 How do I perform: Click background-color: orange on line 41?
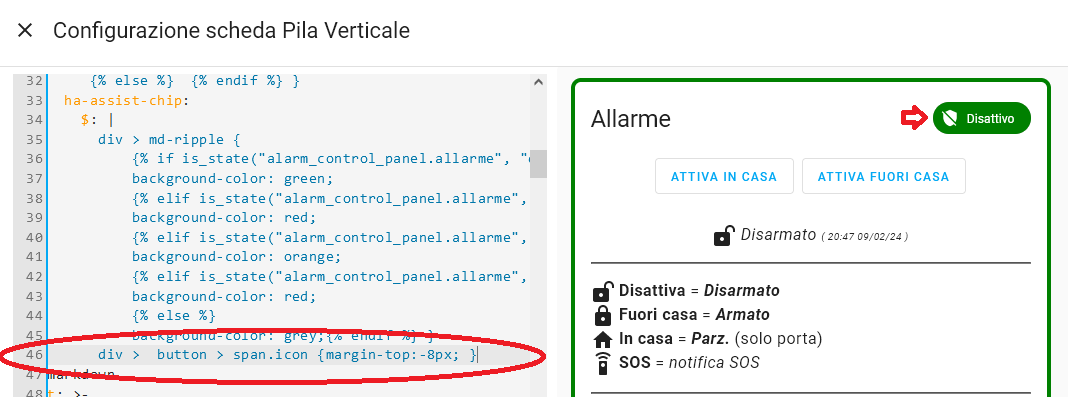point(236,257)
